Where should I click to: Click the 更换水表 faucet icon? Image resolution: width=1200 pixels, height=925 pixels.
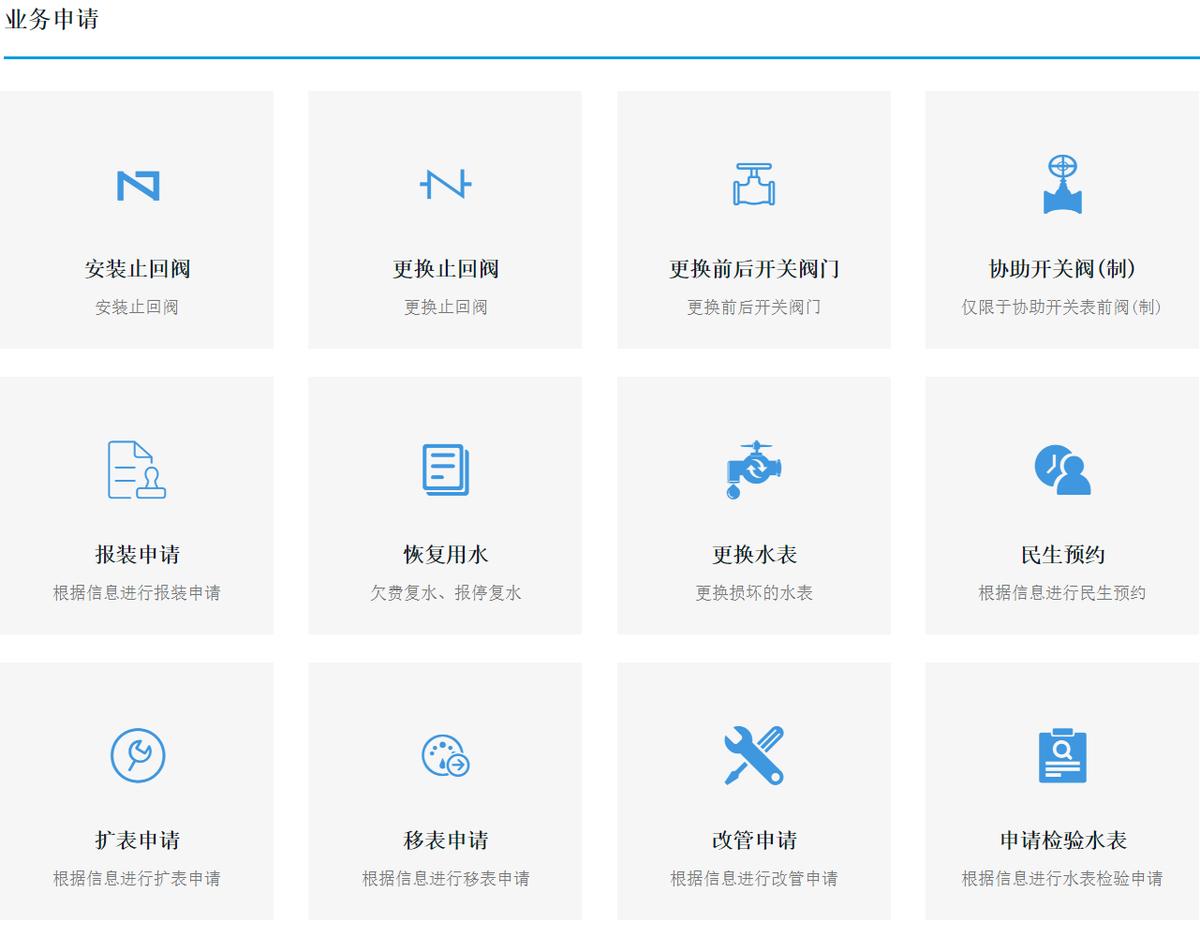click(x=754, y=469)
